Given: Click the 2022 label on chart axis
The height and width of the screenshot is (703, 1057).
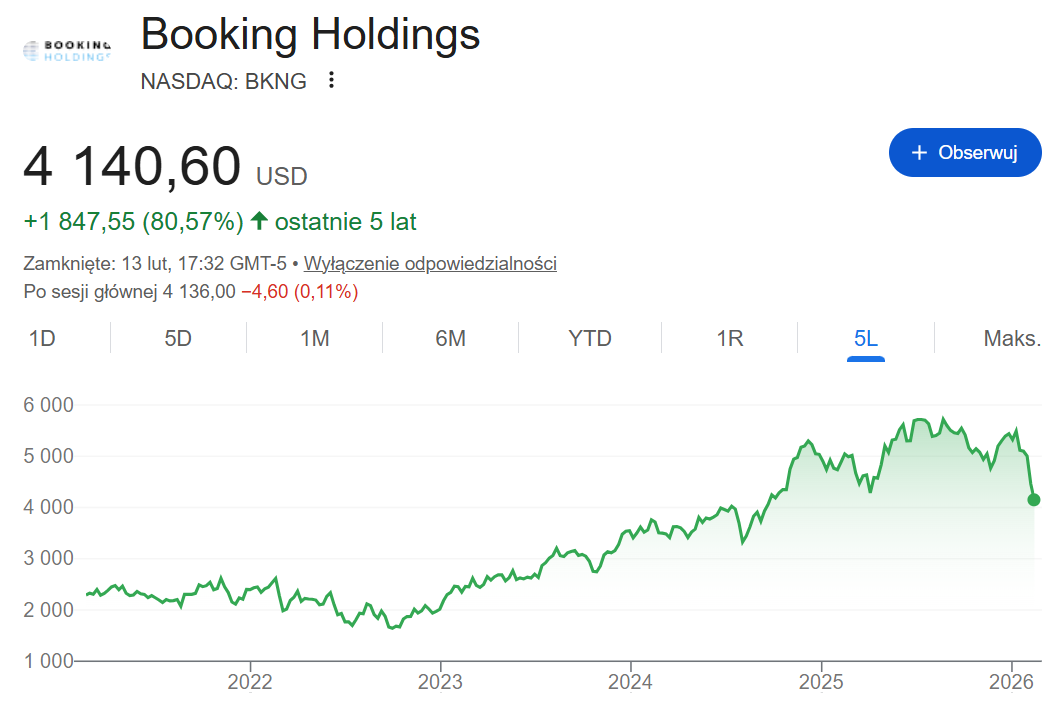Looking at the screenshot, I should coord(249,682).
